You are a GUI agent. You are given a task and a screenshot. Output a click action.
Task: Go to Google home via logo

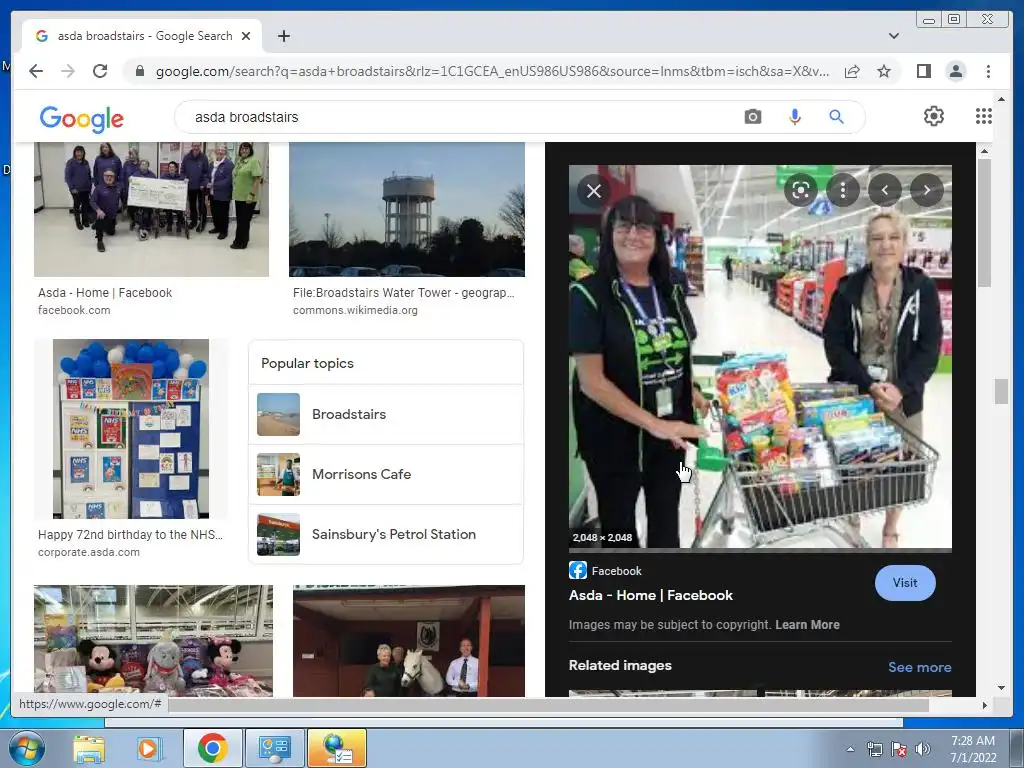coord(82,118)
